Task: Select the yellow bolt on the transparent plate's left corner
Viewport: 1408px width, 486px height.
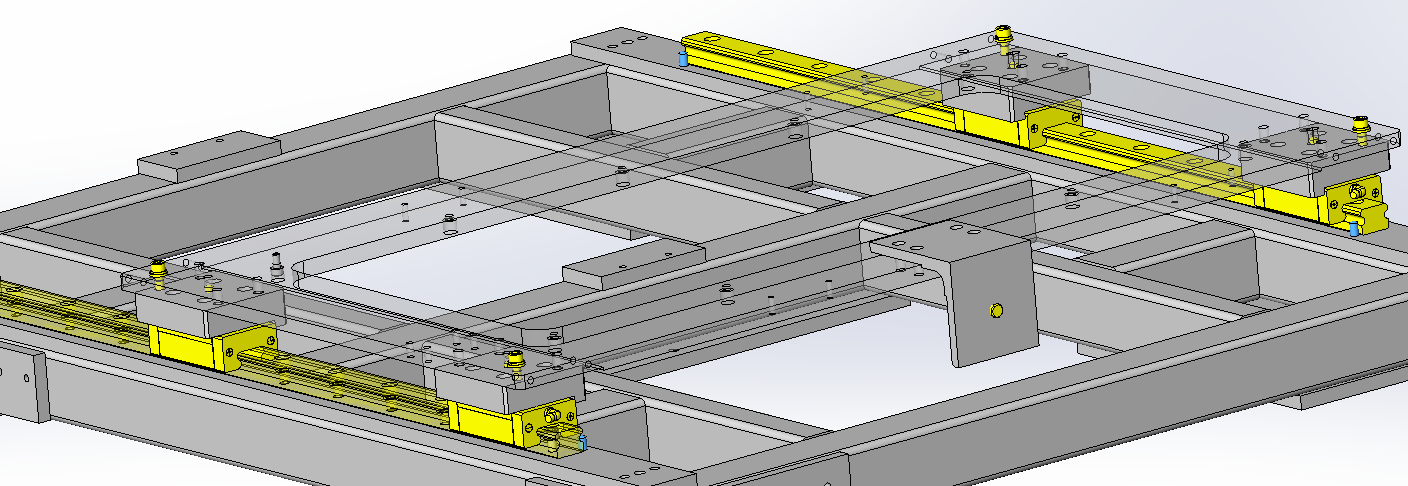Action: pyautogui.click(x=157, y=268)
